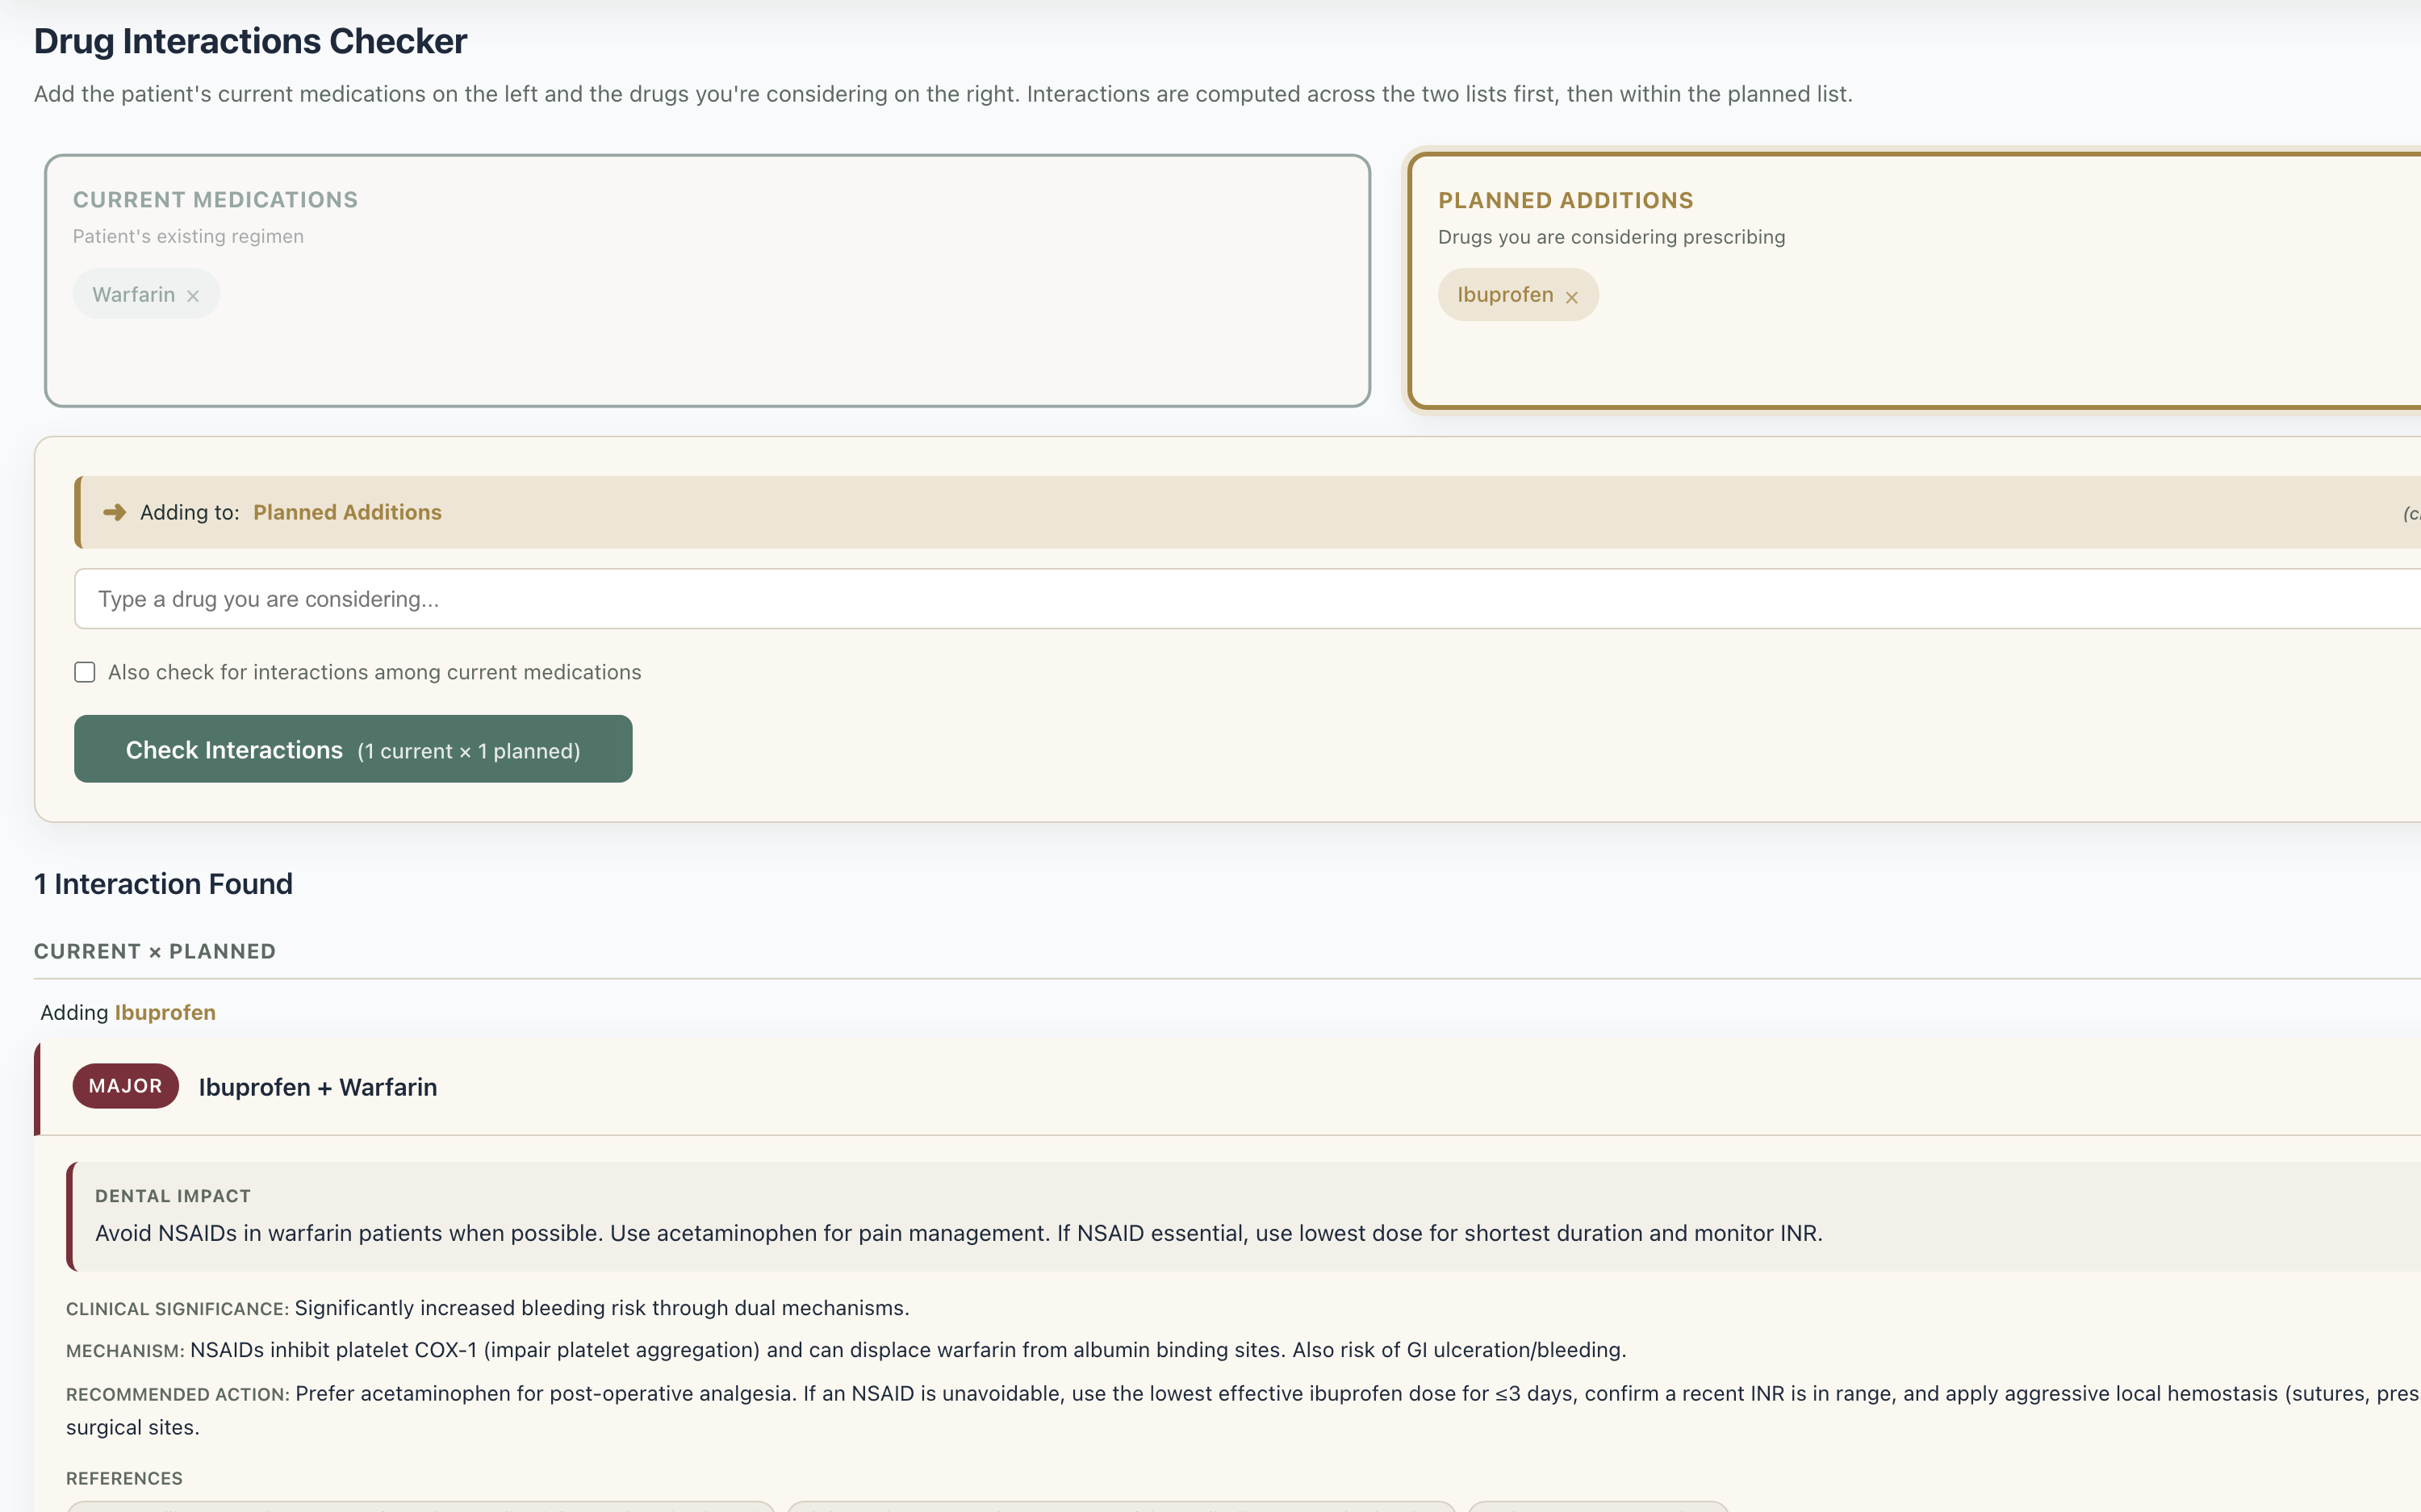Screen dimensions: 2421x1512
Task: Remove Warfarin from current medications
Action: [x=193, y=296]
